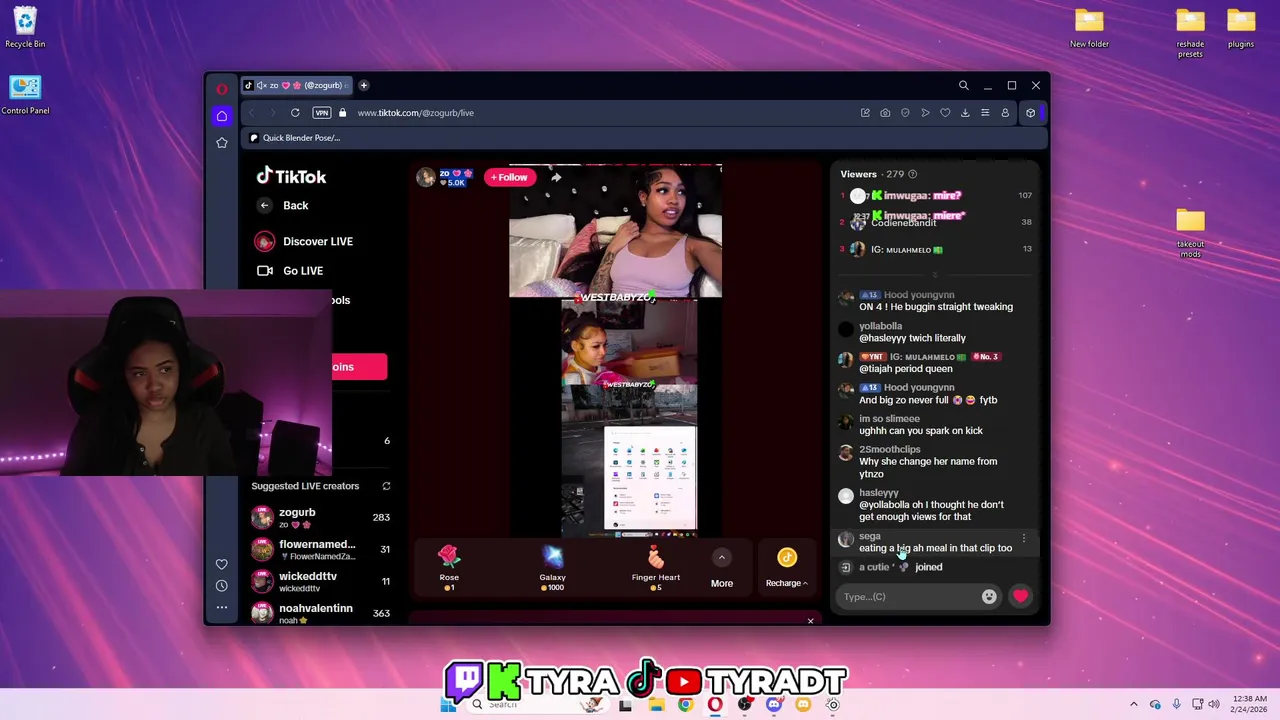Open New folder on desktop
This screenshot has width=1280, height=720.
[x=1089, y=28]
